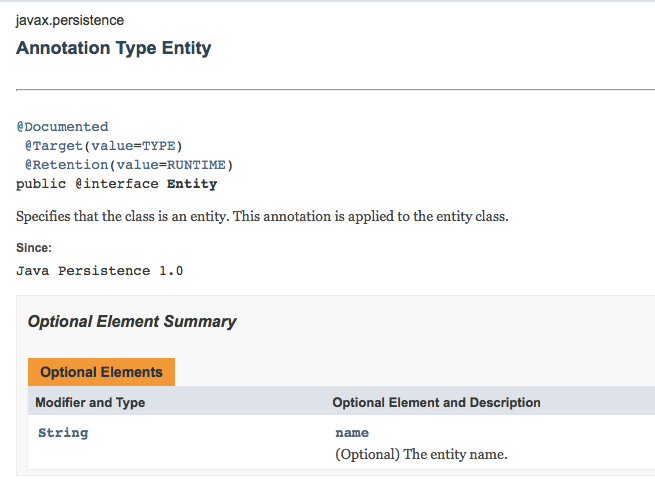Click the javax.persistence package label
This screenshot has height=482, width=655.
pos(70,20)
